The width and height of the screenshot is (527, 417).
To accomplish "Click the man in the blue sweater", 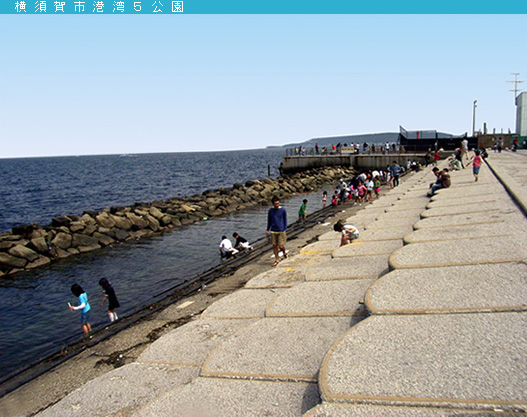I will tap(277, 231).
